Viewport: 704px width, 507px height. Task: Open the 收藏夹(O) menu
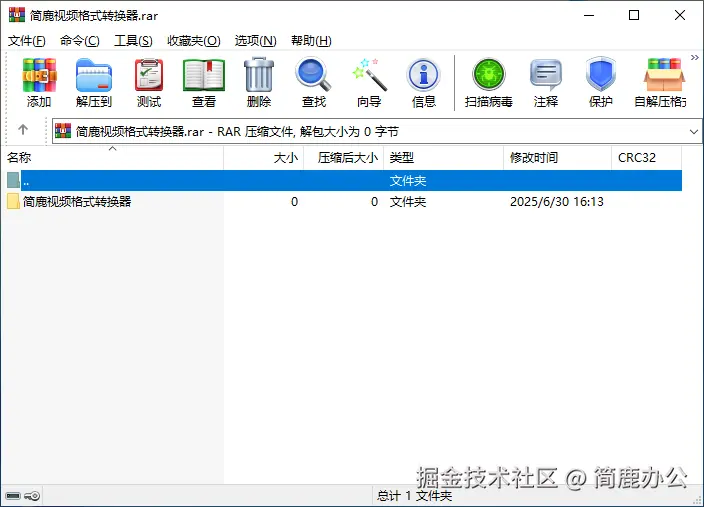pos(194,41)
